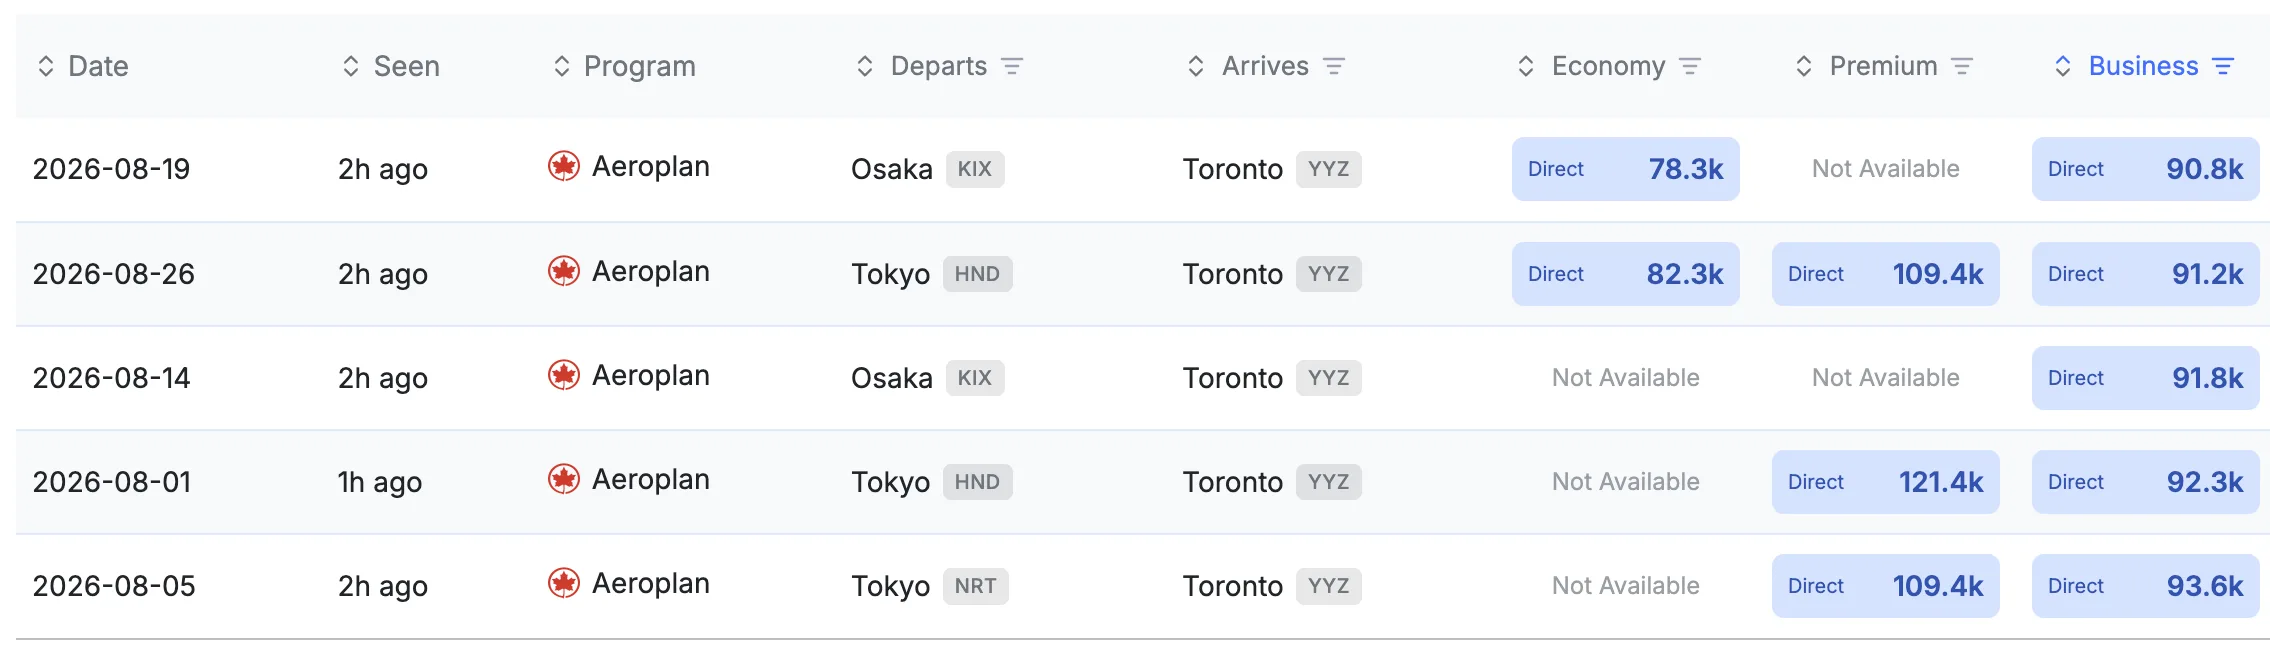The height and width of the screenshot is (646, 2270).
Task: Toggle sorting on the Seen column
Action: [x=390, y=66]
